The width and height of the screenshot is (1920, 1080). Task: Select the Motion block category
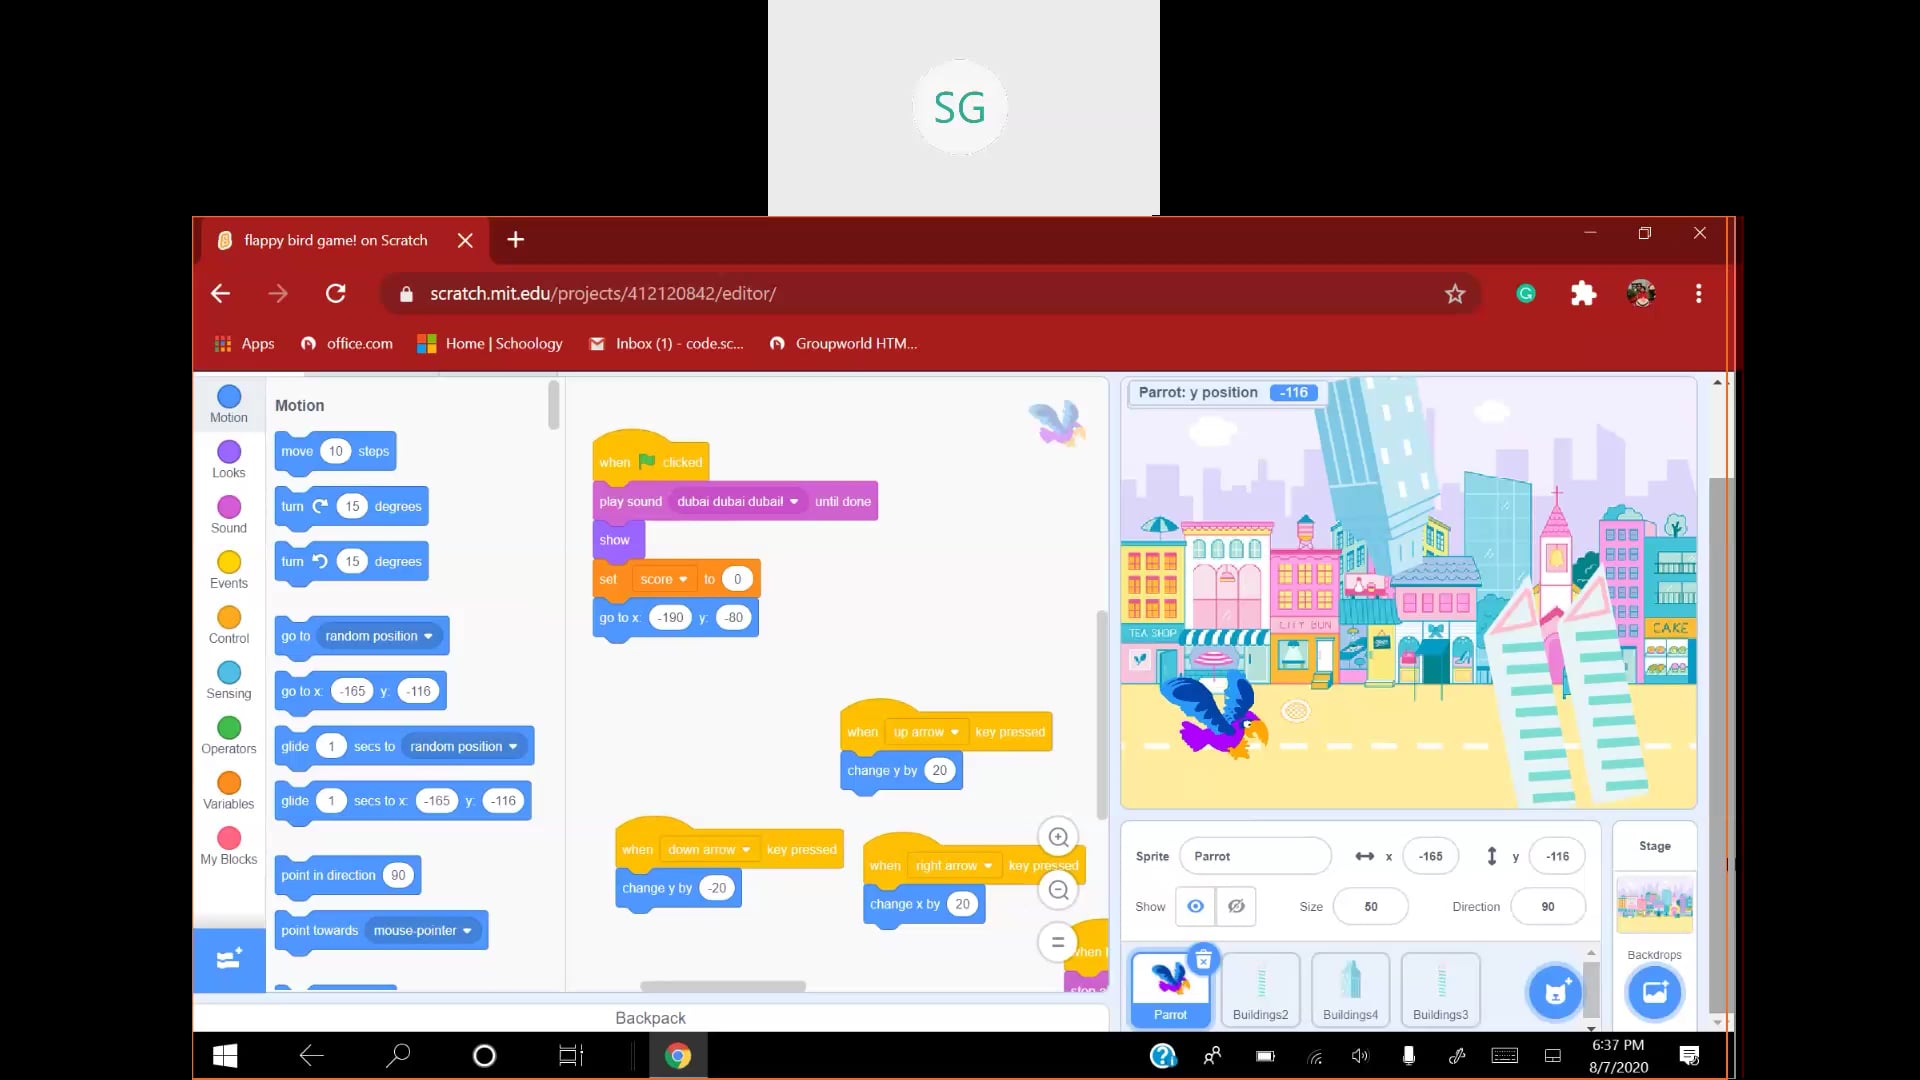(229, 405)
